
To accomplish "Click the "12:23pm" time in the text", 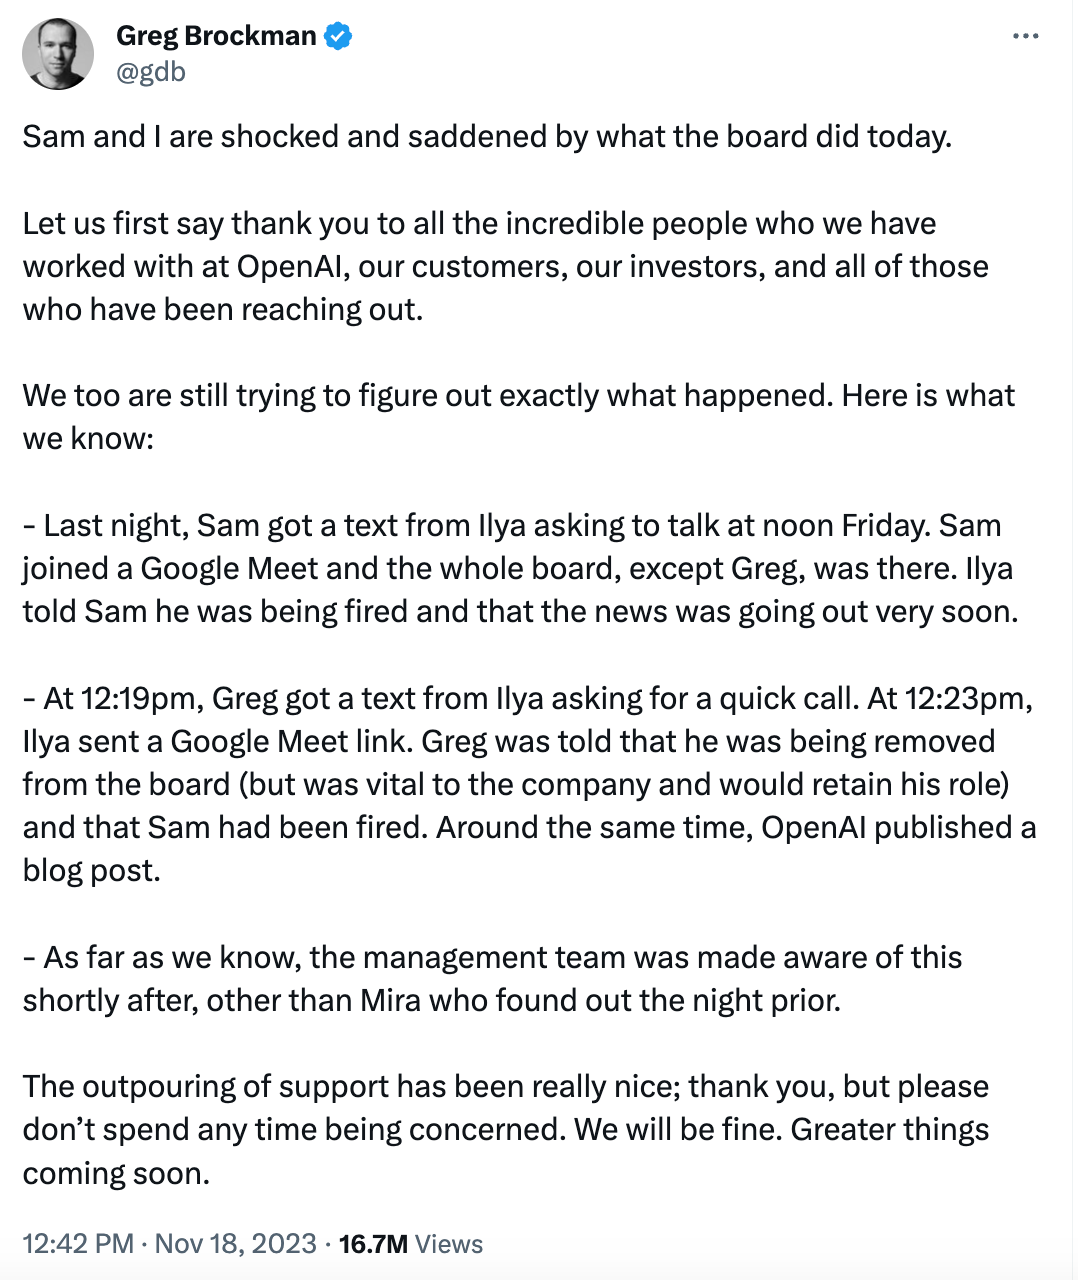I will click(x=967, y=698).
